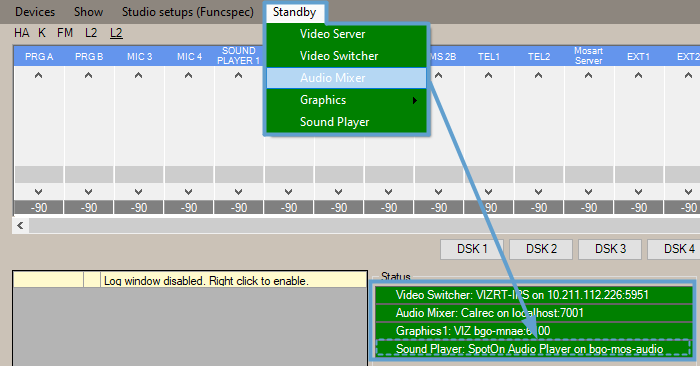Viewport: 700px width, 366px height.
Task: Click the Video Switcher VIZRT-IPS status row
Action: pyautogui.click(x=534, y=295)
